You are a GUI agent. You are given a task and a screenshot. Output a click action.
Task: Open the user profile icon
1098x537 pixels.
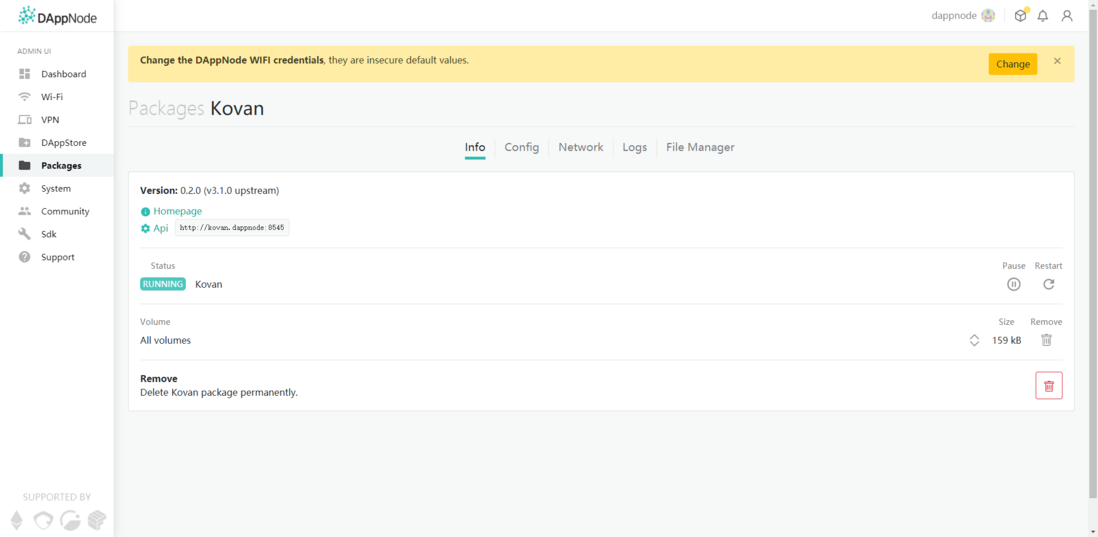1066,16
